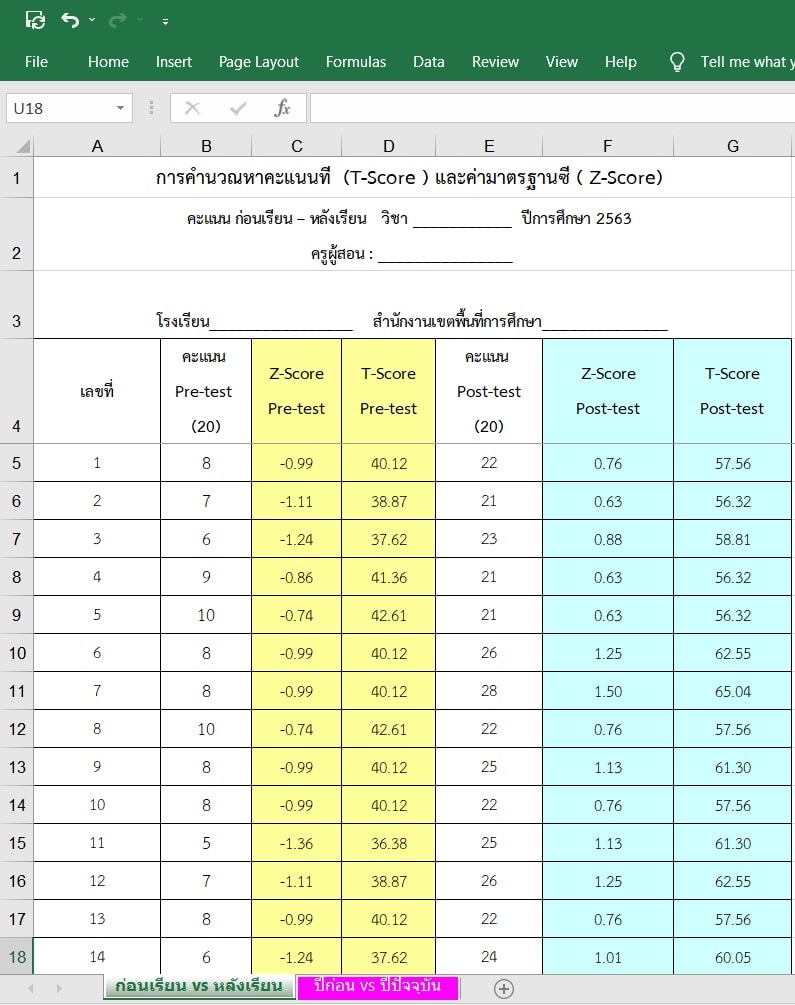
Task: Switch to the Data ribbon tab
Action: 429,62
